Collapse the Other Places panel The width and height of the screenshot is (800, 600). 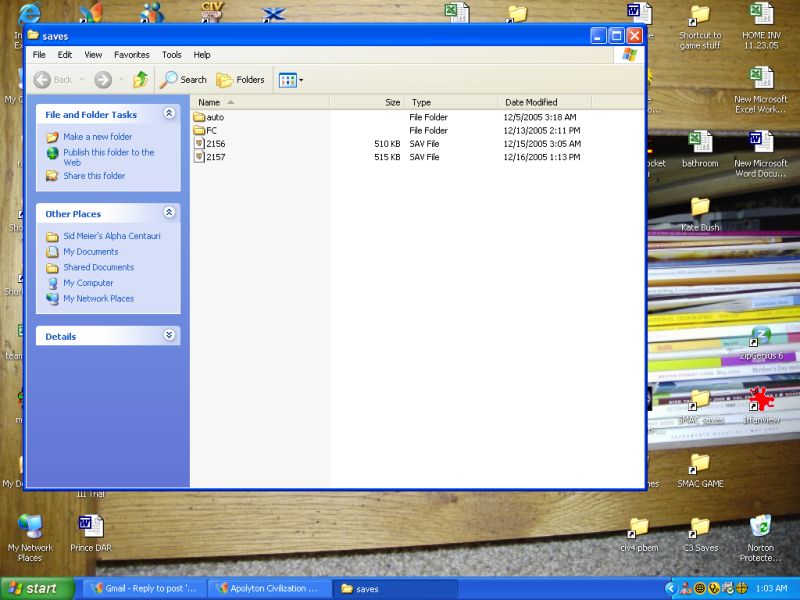click(169, 213)
